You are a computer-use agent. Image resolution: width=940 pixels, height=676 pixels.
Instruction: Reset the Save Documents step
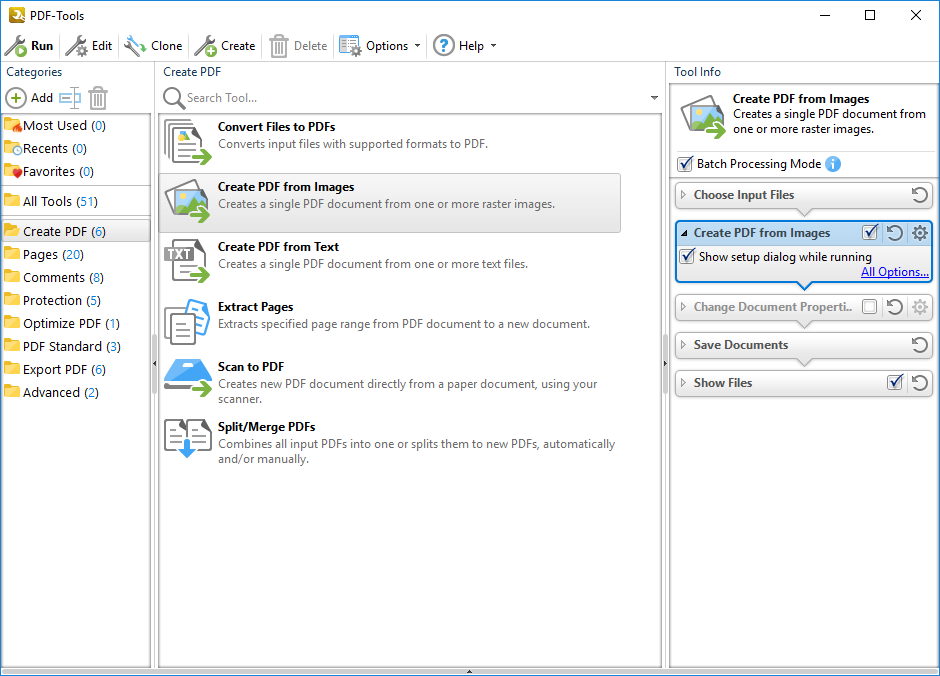(x=920, y=345)
